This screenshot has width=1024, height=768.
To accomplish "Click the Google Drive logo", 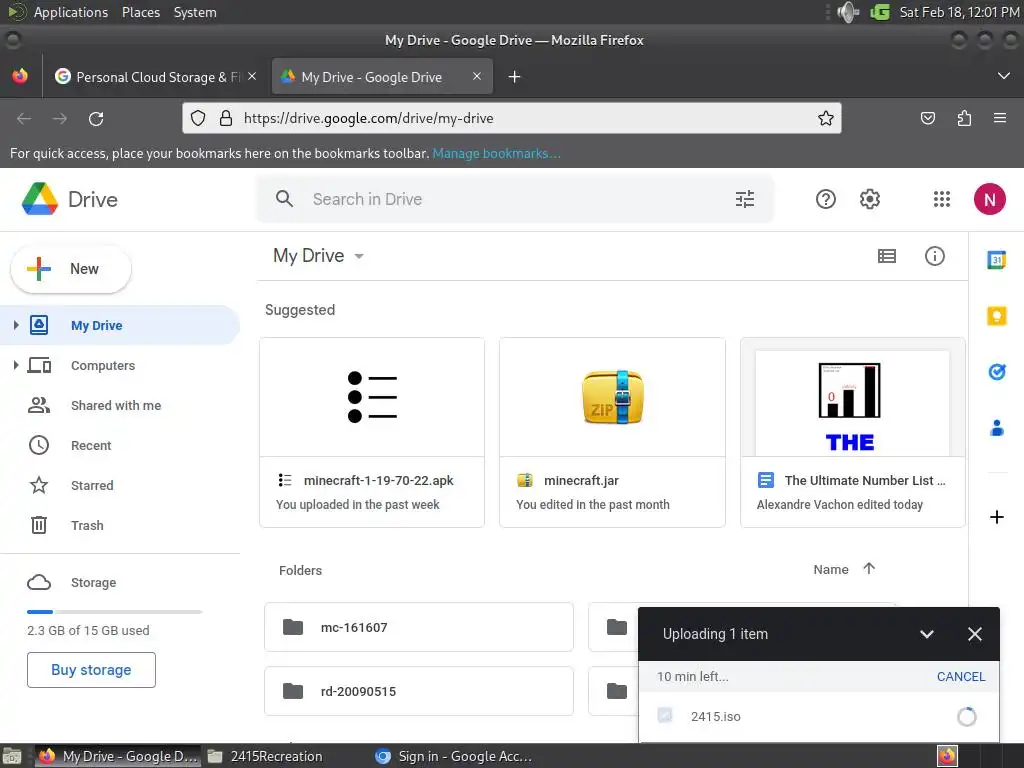I will [x=69, y=199].
